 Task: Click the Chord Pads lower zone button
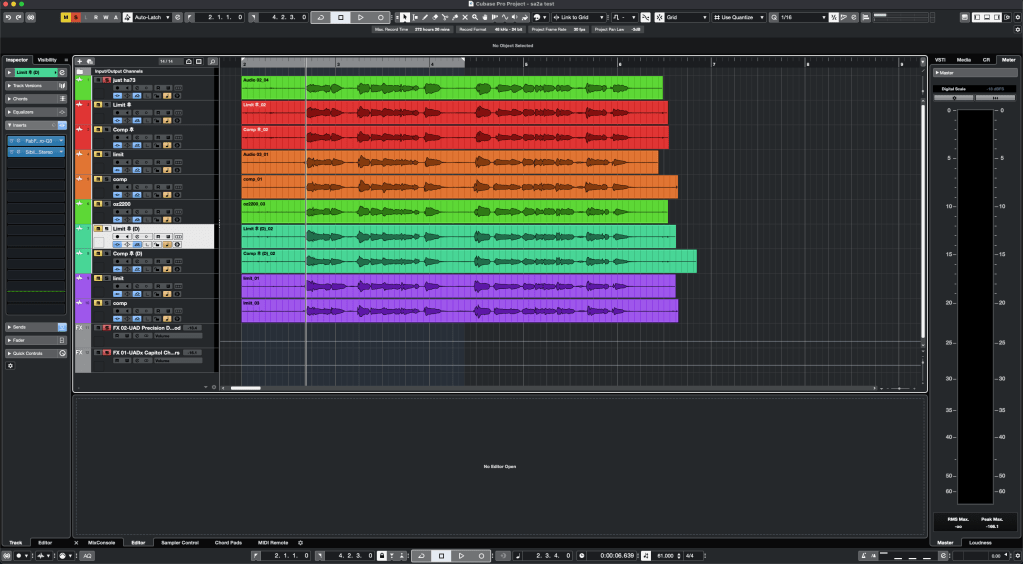click(x=228, y=542)
